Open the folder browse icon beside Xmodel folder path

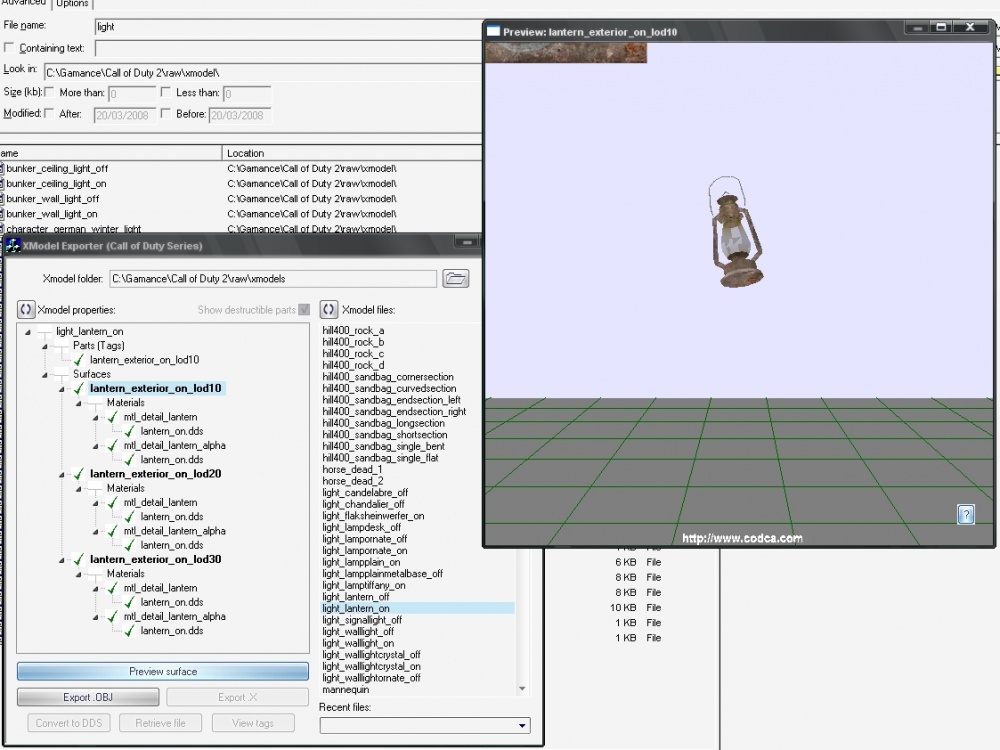click(x=456, y=278)
